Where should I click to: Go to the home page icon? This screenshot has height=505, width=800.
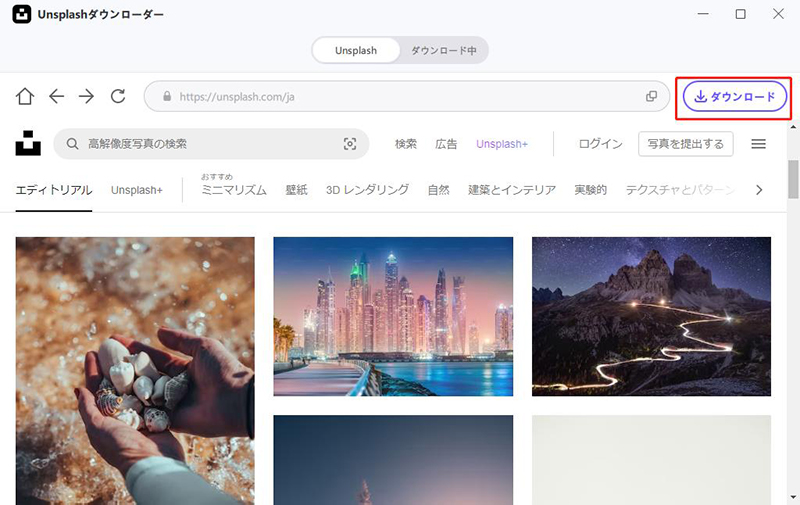[x=24, y=96]
